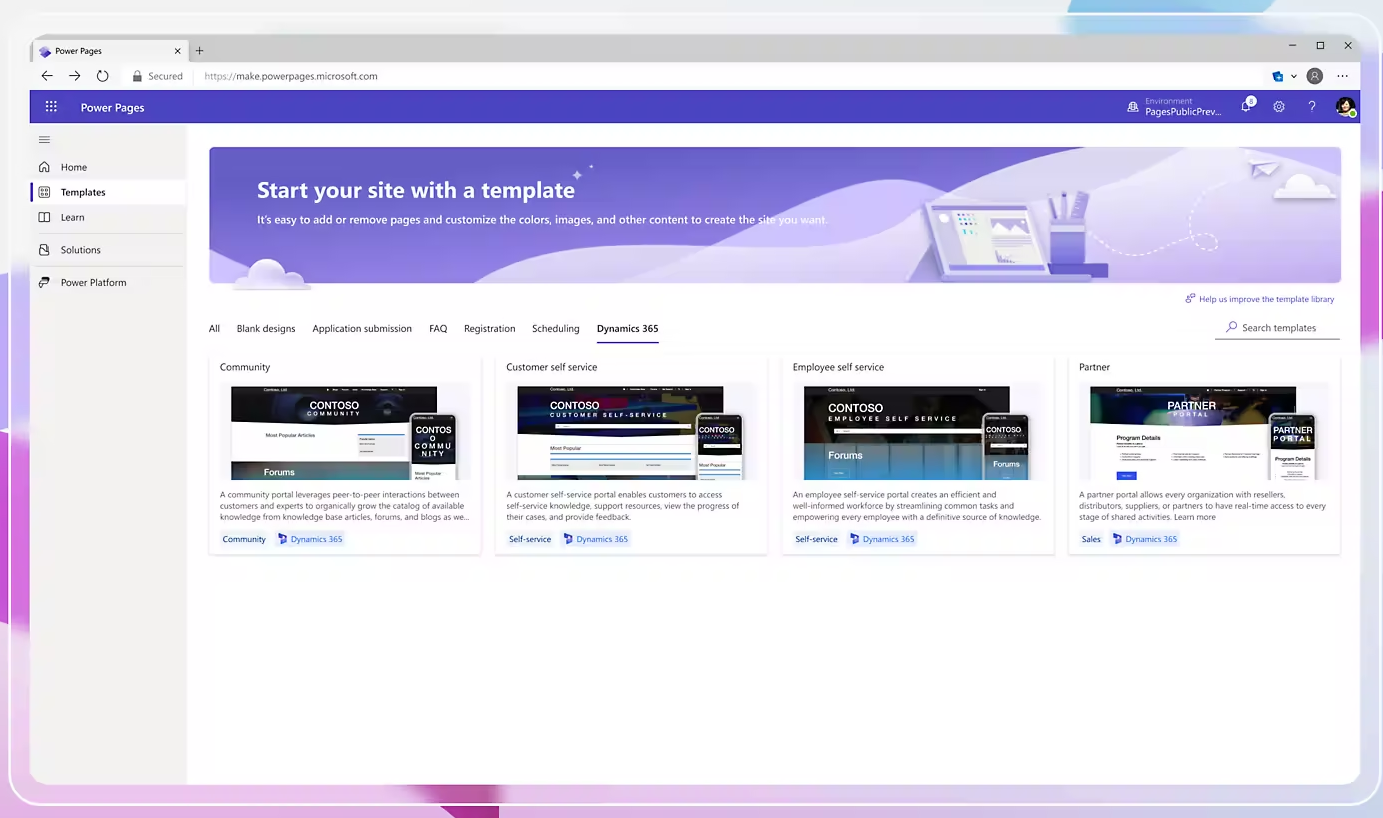The image size is (1383, 818).
Task: Click the Power Pages title in the header
Action: click(113, 108)
